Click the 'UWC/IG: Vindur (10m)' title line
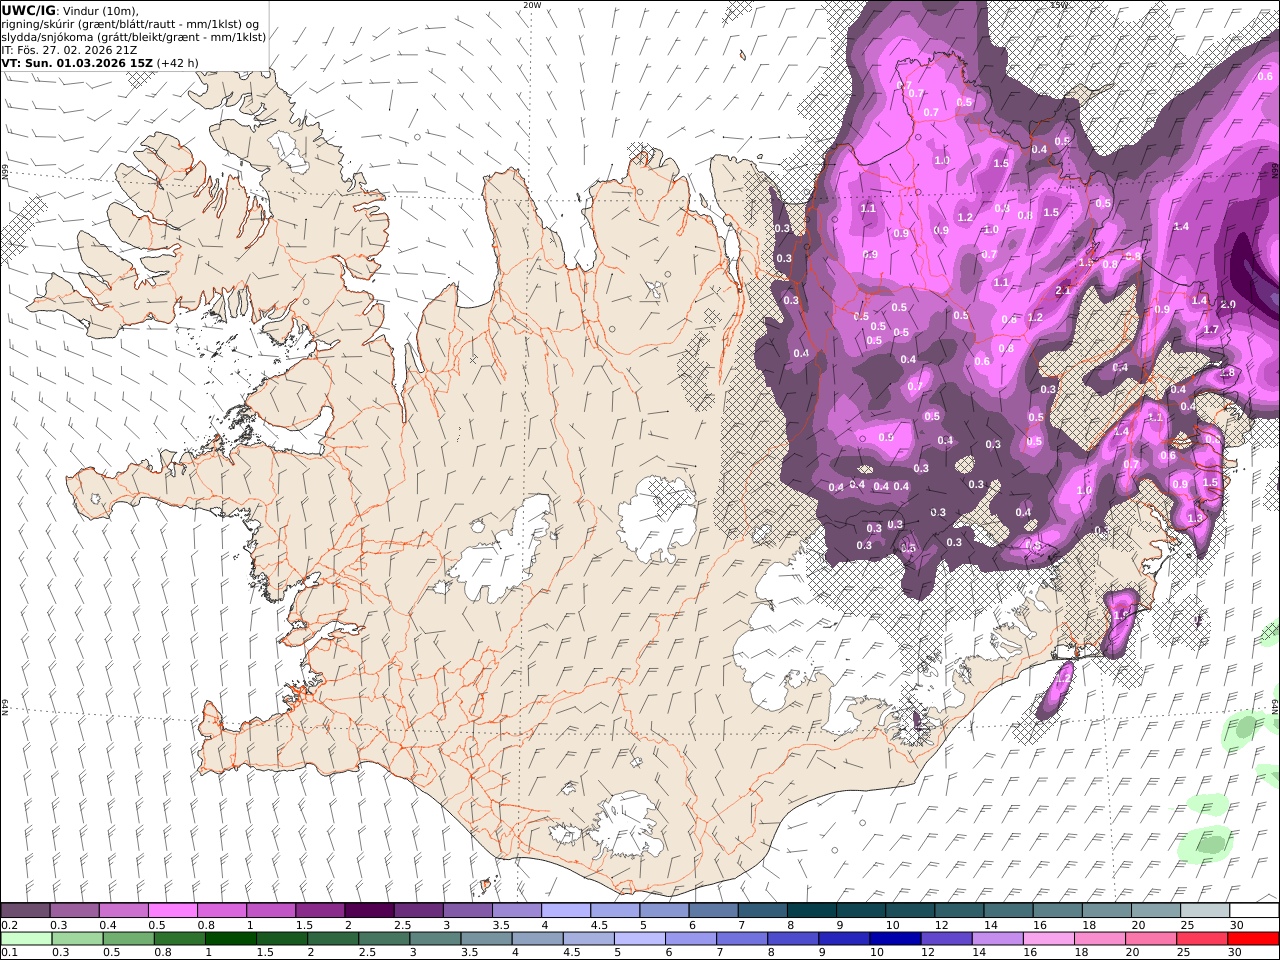Viewport: 1280px width, 960px height. tap(70, 10)
